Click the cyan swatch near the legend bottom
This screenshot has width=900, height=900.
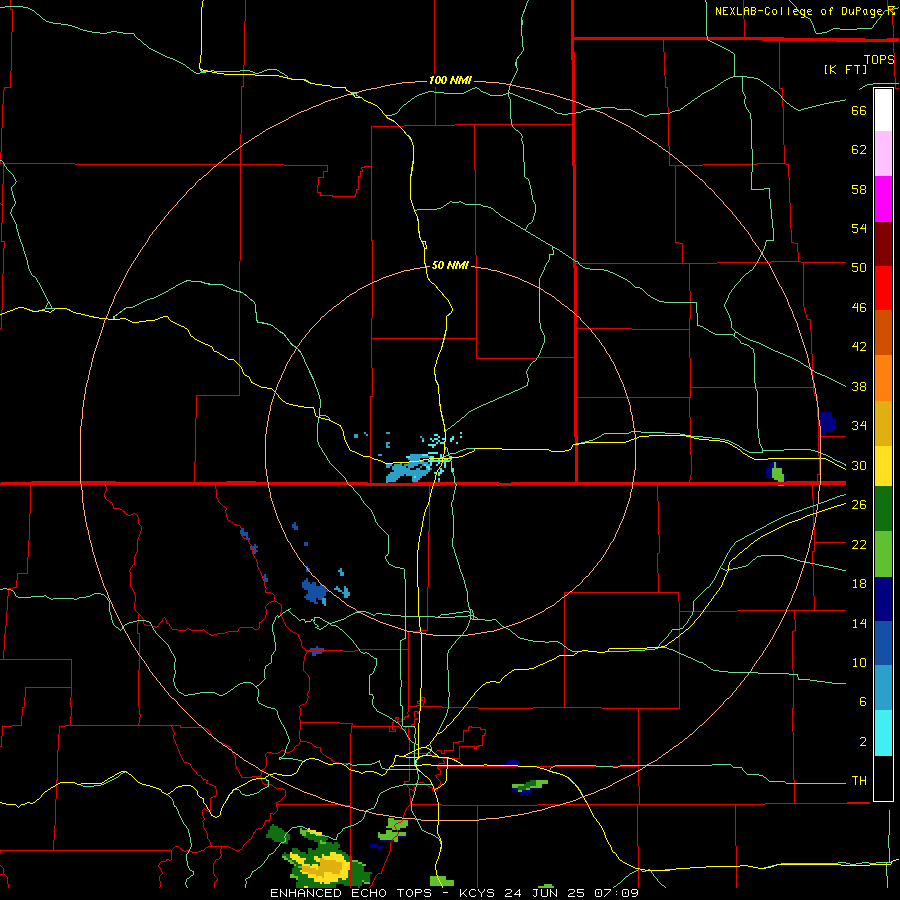click(x=883, y=733)
